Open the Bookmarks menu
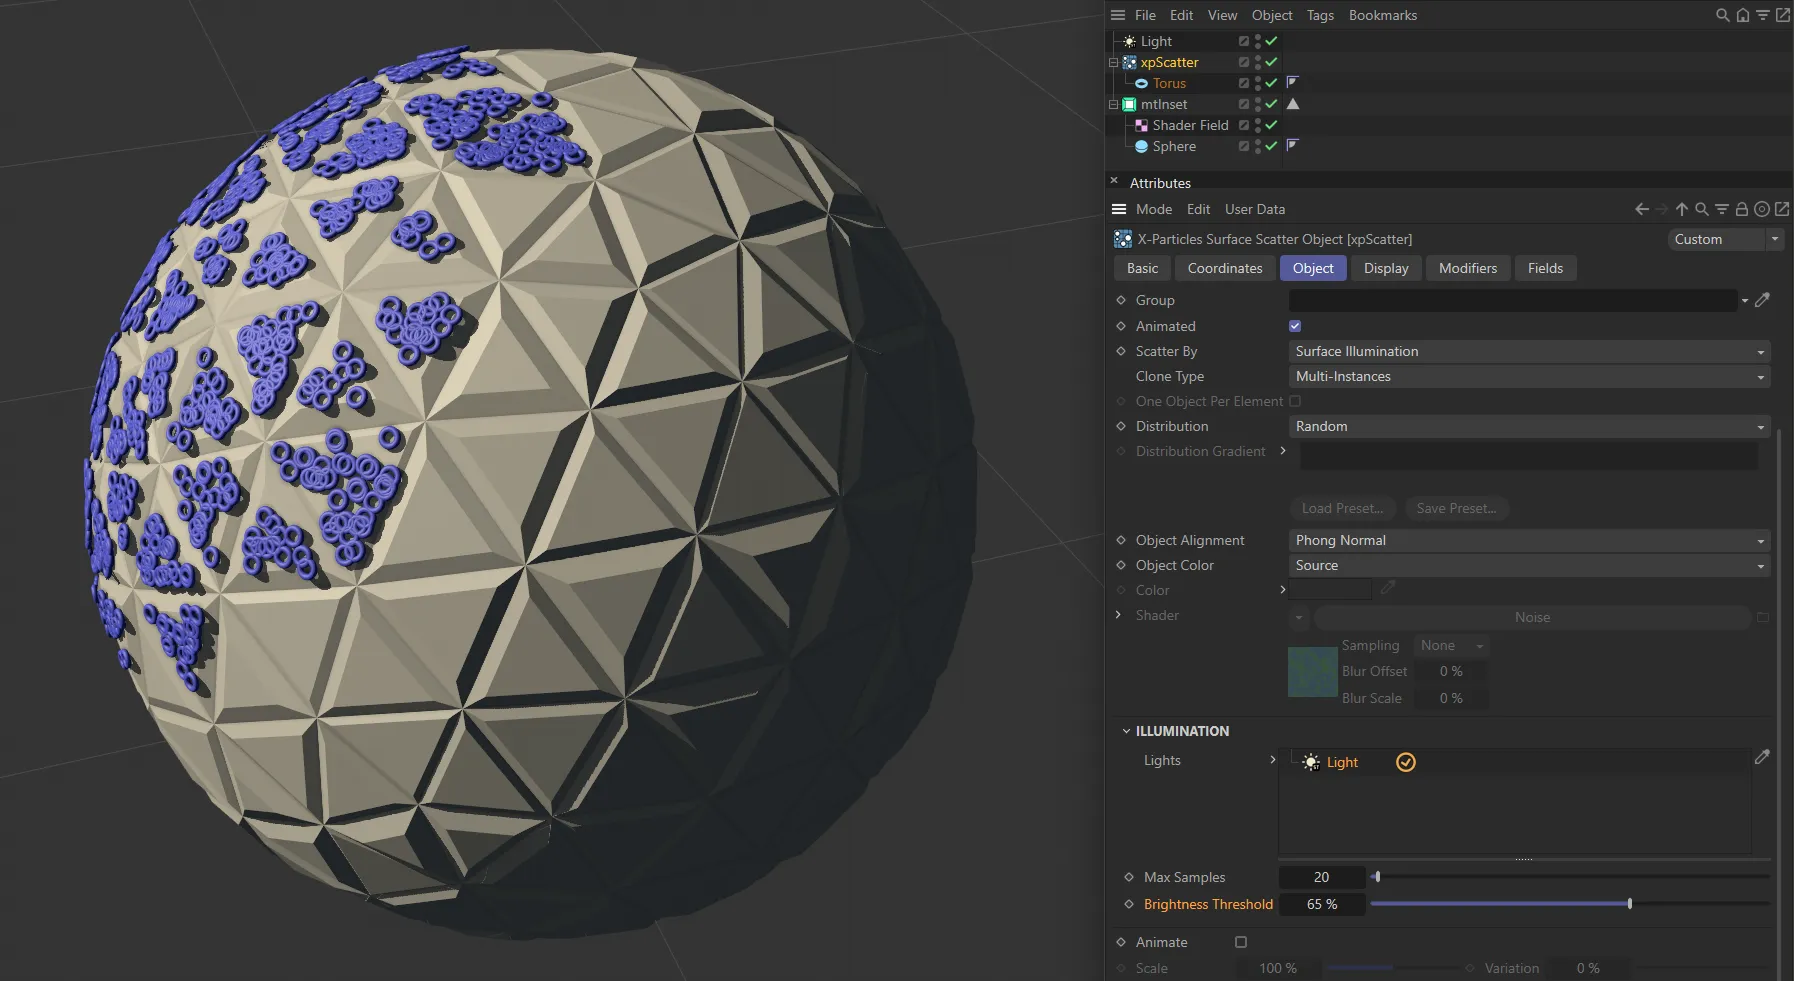The image size is (1794, 981). coord(1382,15)
